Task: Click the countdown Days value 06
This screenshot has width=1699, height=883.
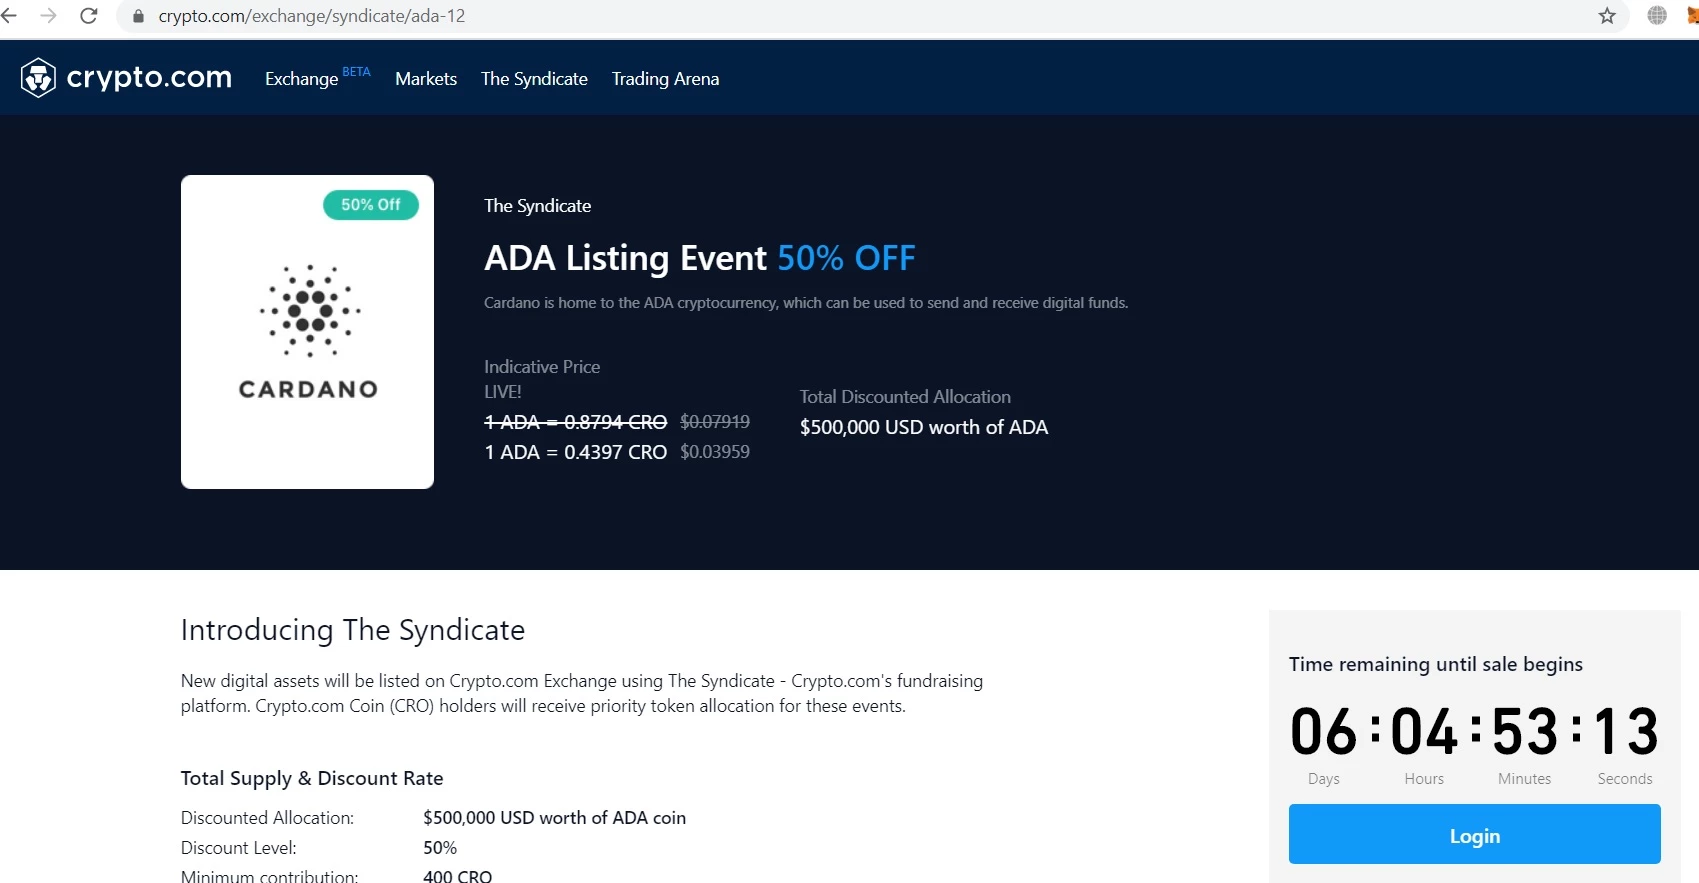Action: pyautogui.click(x=1323, y=731)
